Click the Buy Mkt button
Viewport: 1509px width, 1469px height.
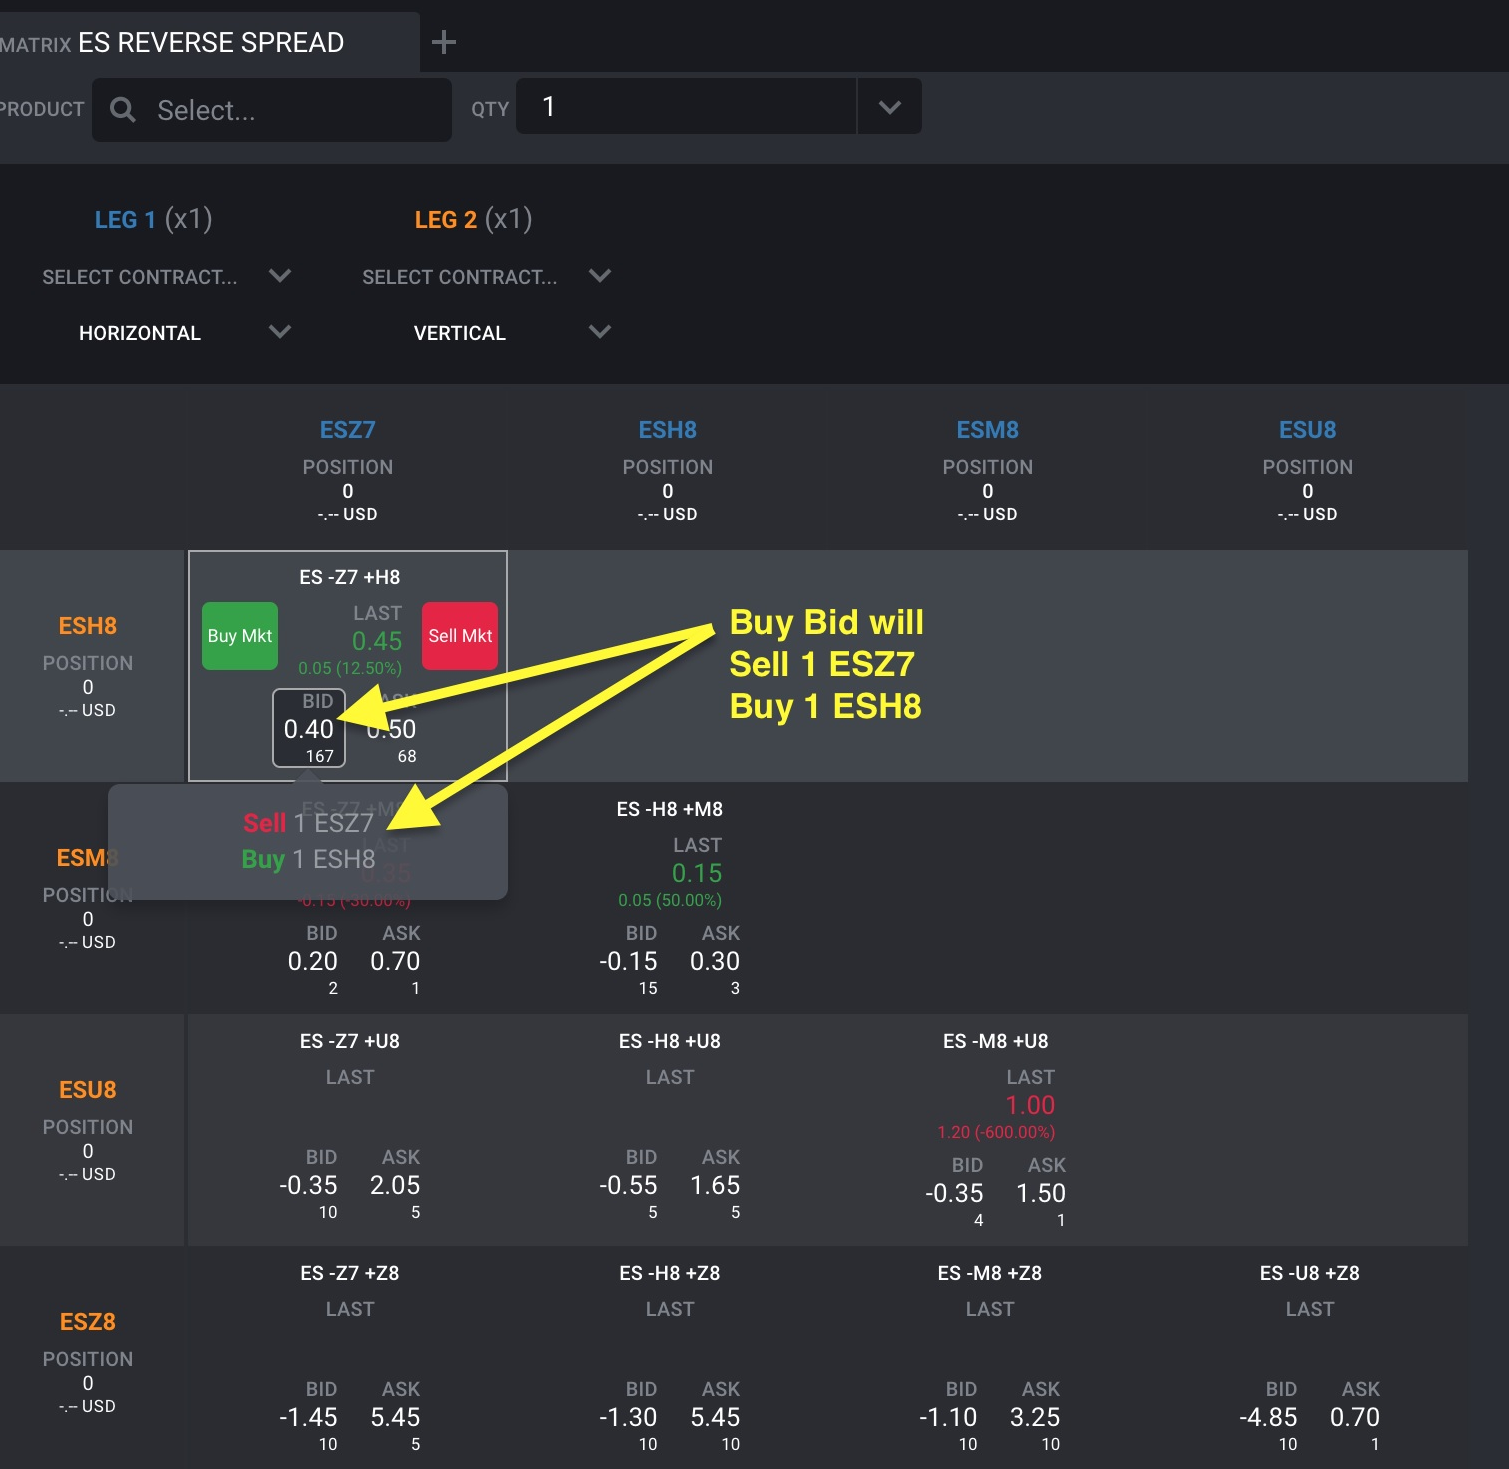[240, 636]
